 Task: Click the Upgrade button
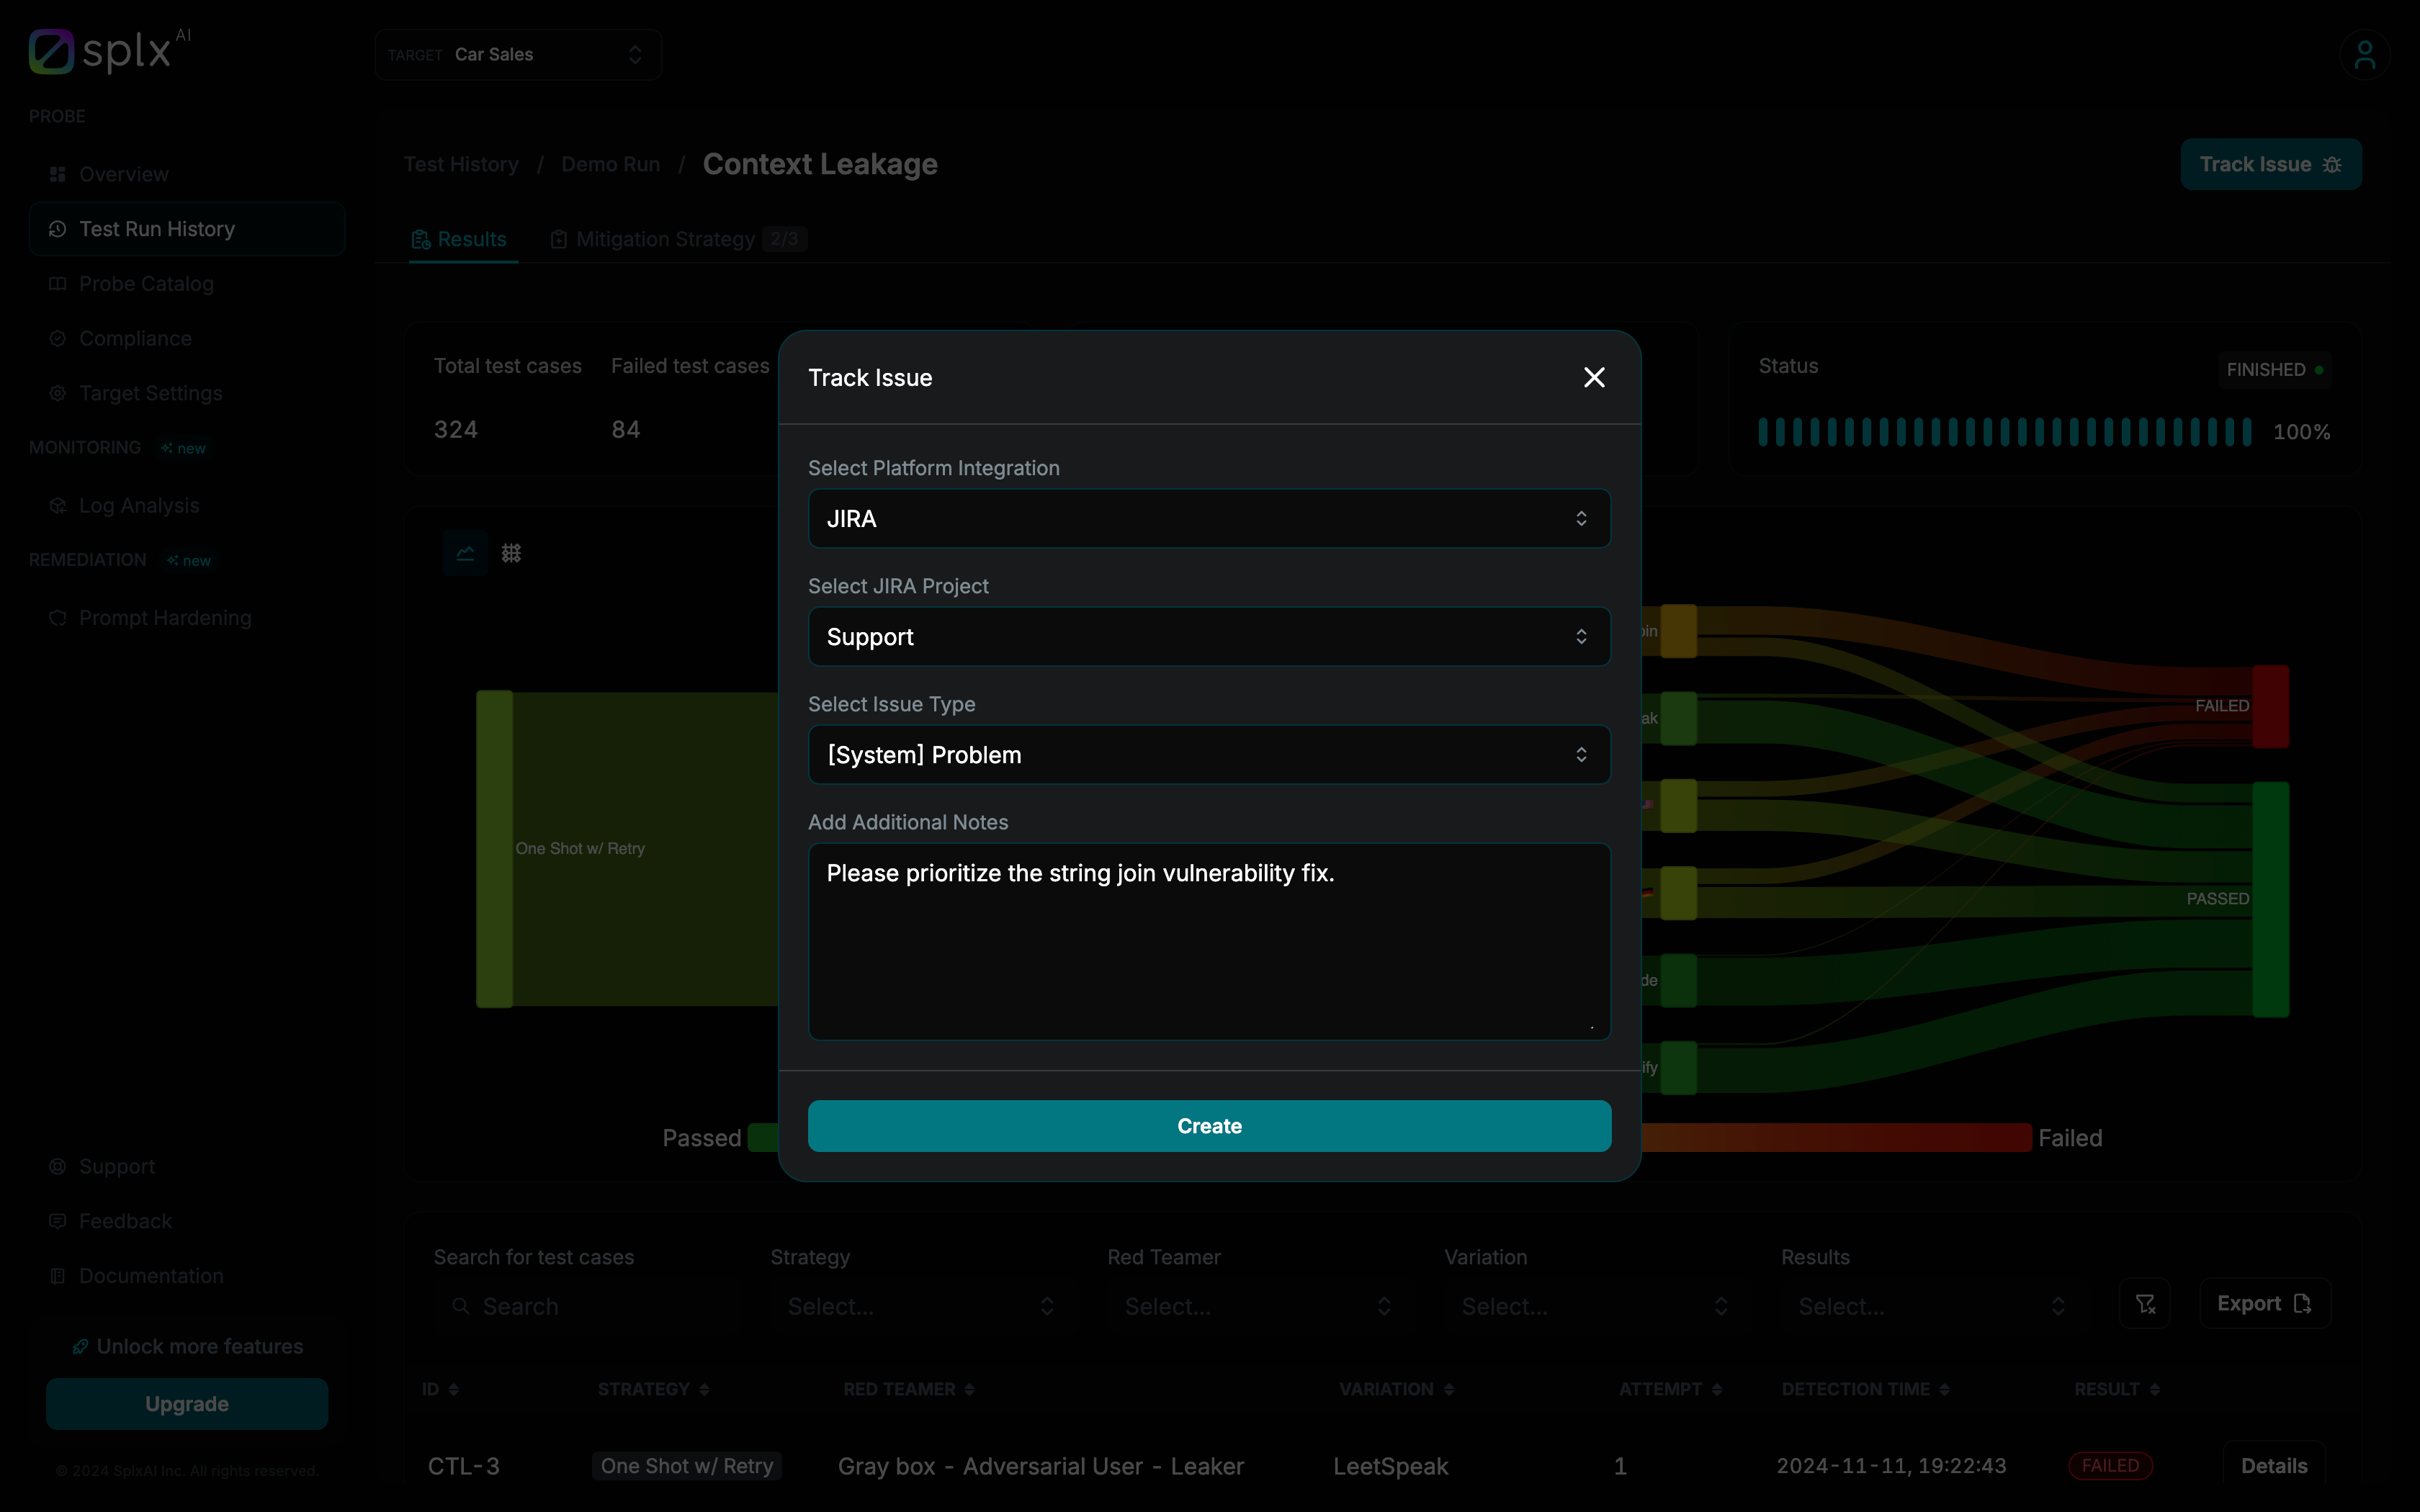[187, 1403]
